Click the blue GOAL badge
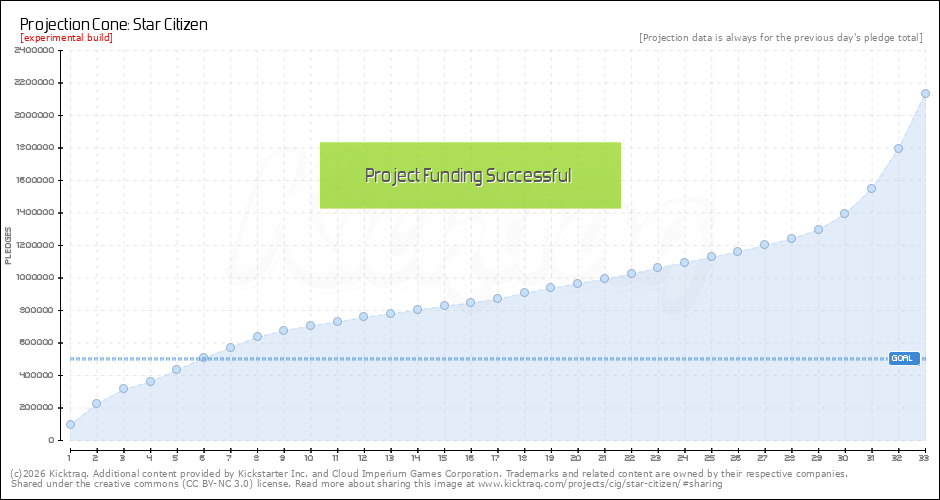This screenshot has width=940, height=500. pyautogui.click(x=903, y=358)
